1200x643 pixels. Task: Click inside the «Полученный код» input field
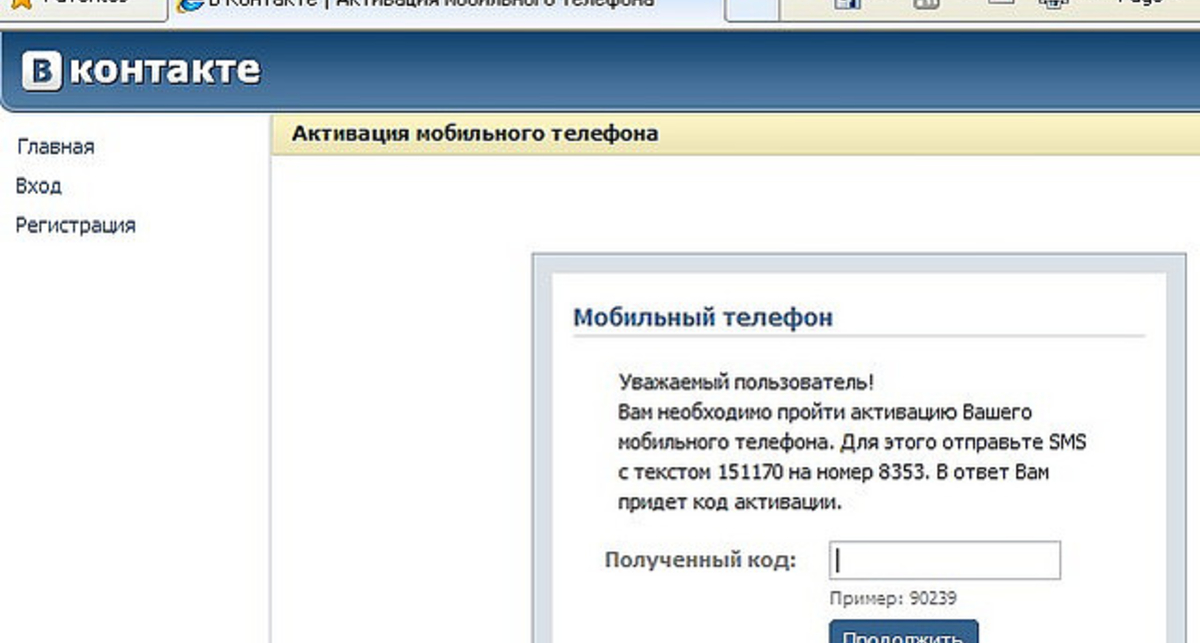tap(943, 560)
